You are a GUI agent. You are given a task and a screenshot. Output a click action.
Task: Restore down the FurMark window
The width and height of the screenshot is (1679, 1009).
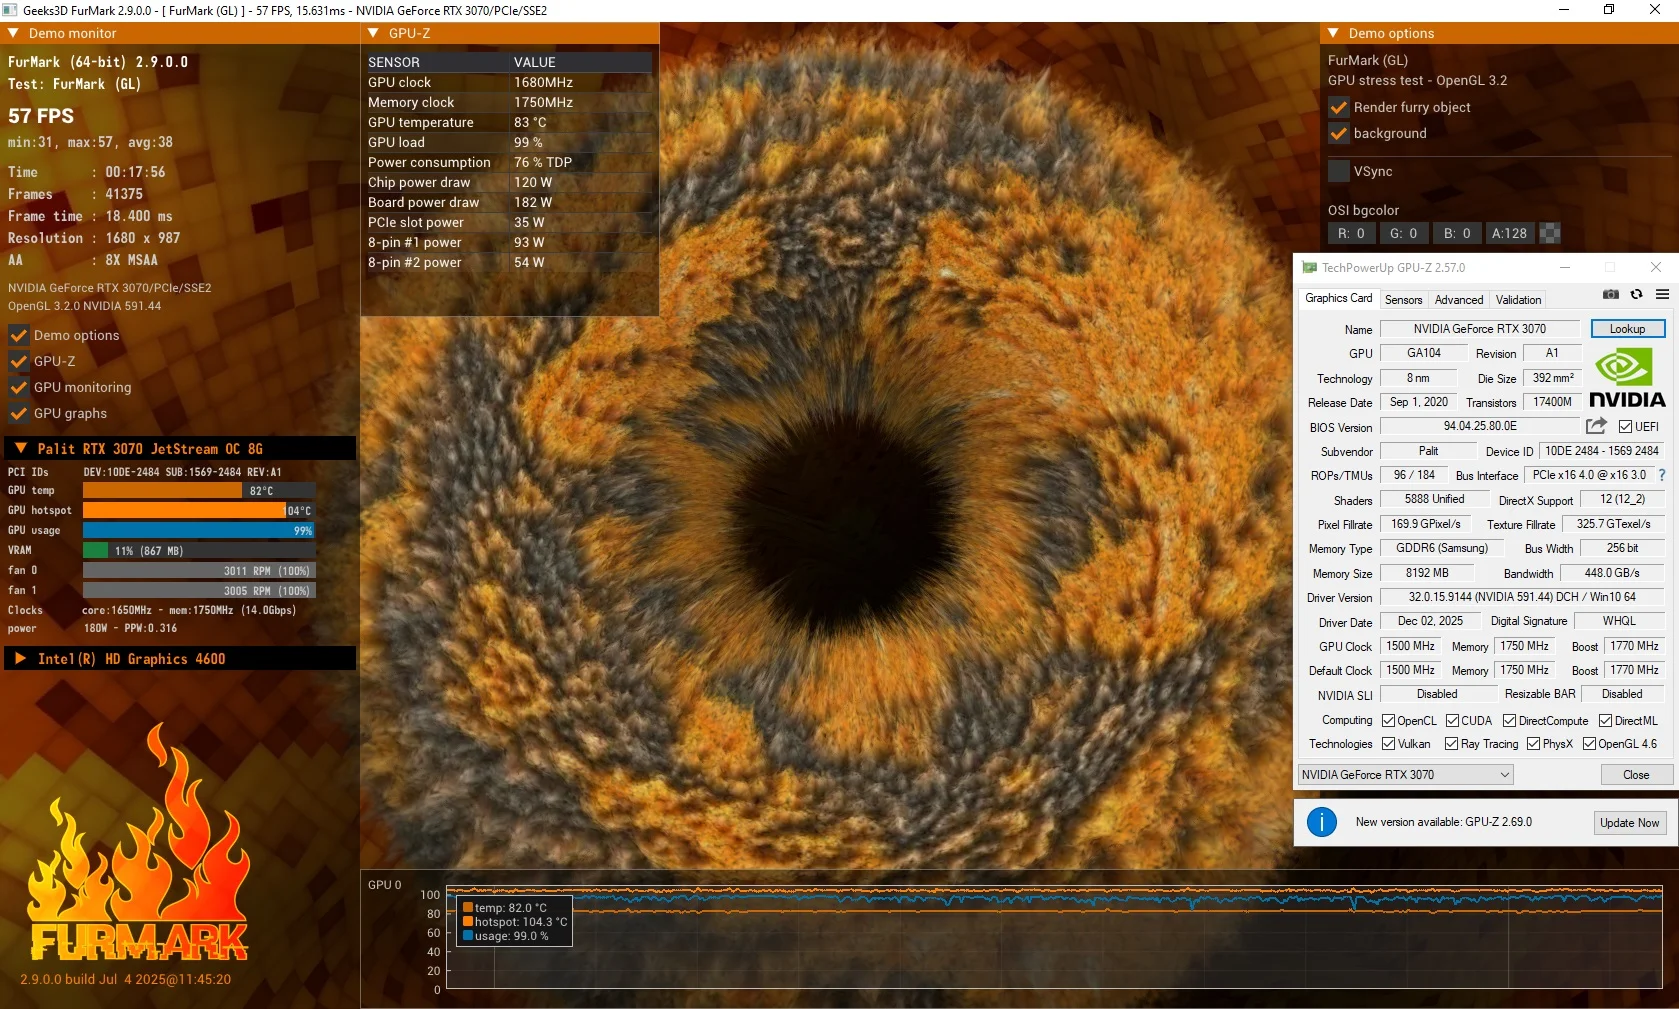coord(1609,10)
